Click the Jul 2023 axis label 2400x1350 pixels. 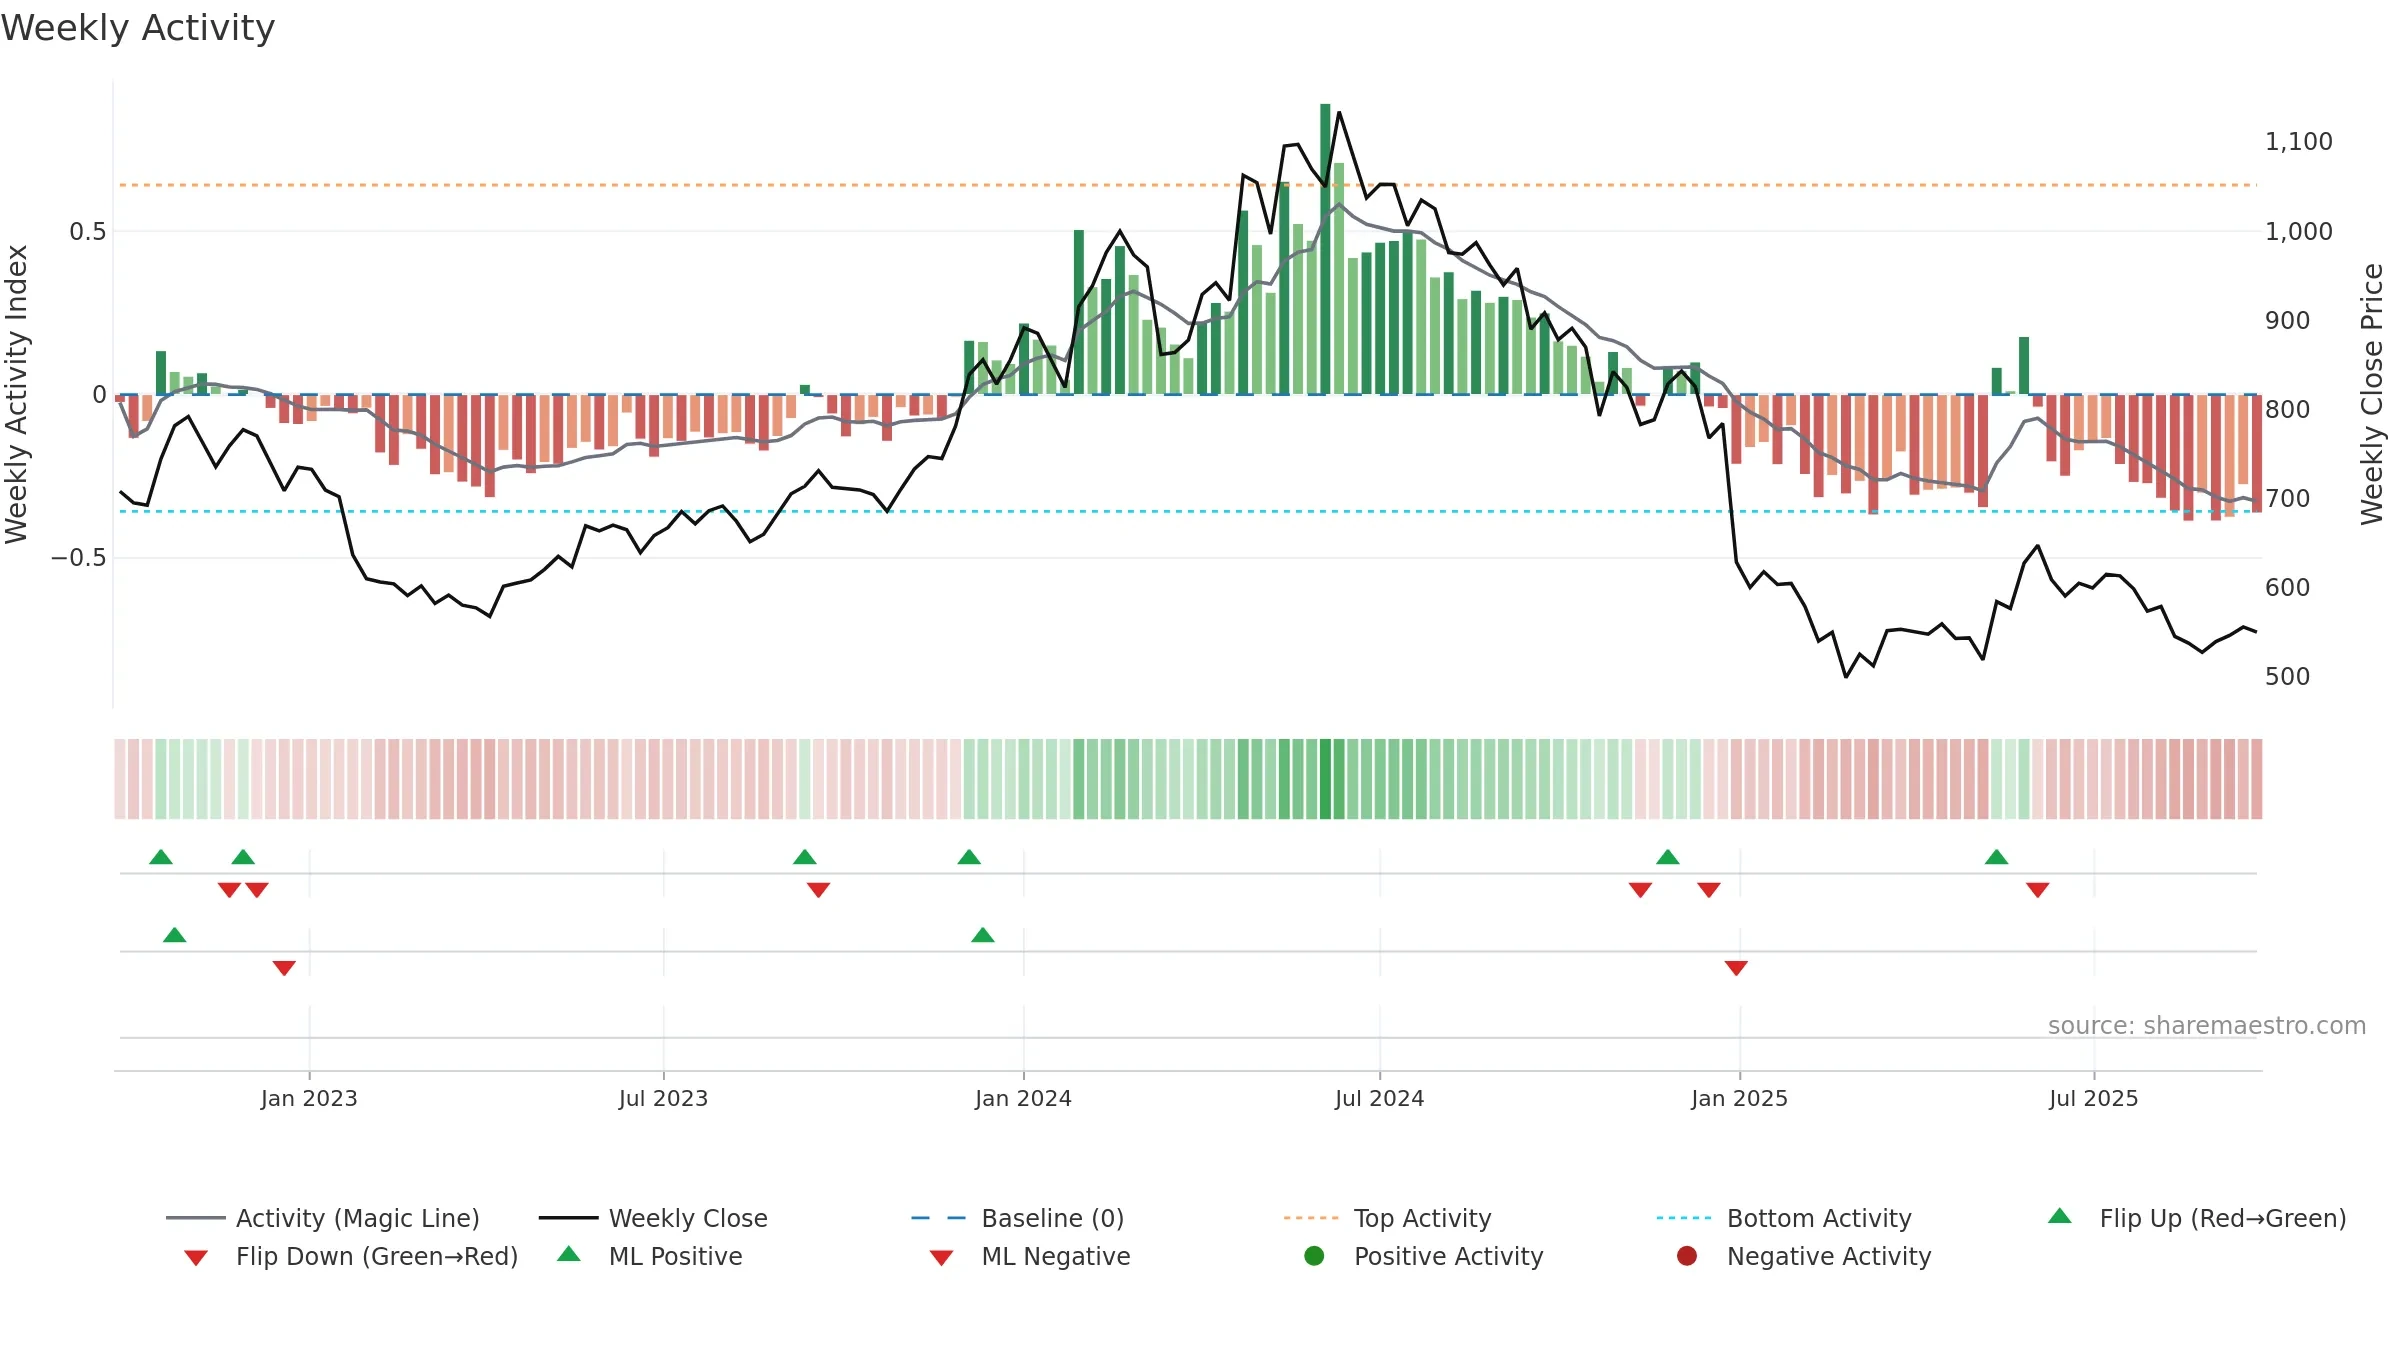click(x=663, y=1098)
